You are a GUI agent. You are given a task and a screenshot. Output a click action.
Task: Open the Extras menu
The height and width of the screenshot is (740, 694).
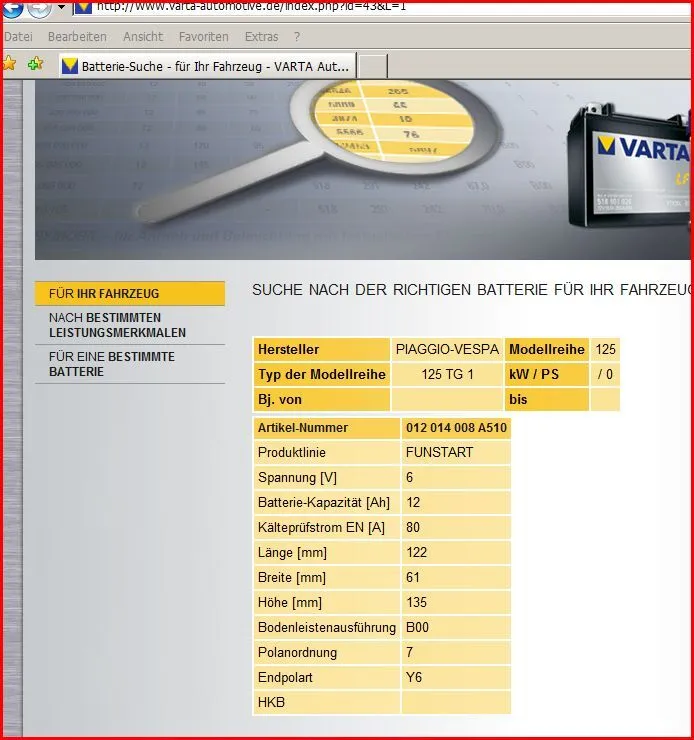point(261,37)
